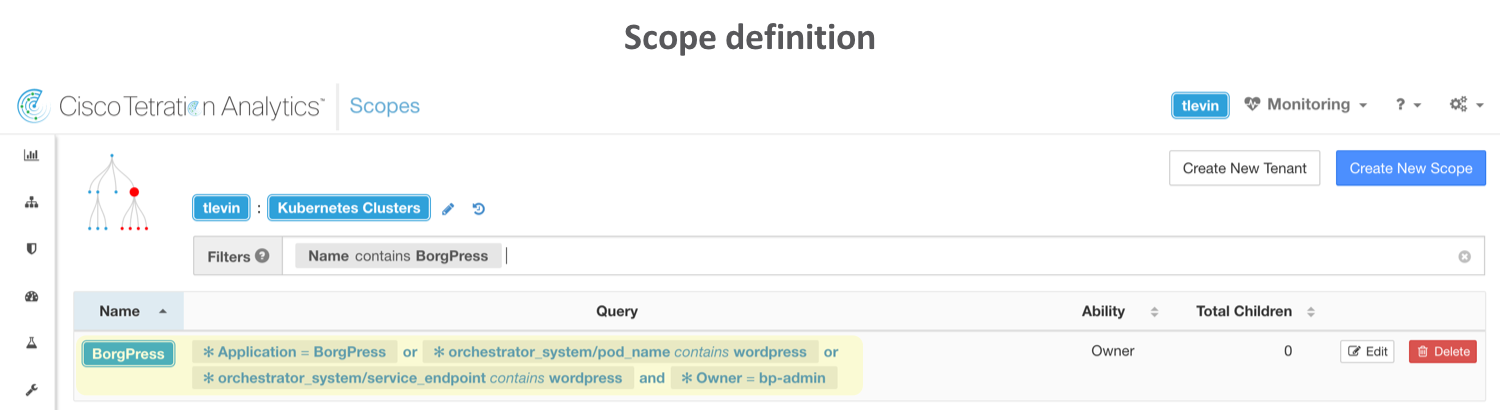Viewport: 1500px width, 410px height.
Task: Click the sitemap hierarchy sidebar icon
Action: point(31,202)
